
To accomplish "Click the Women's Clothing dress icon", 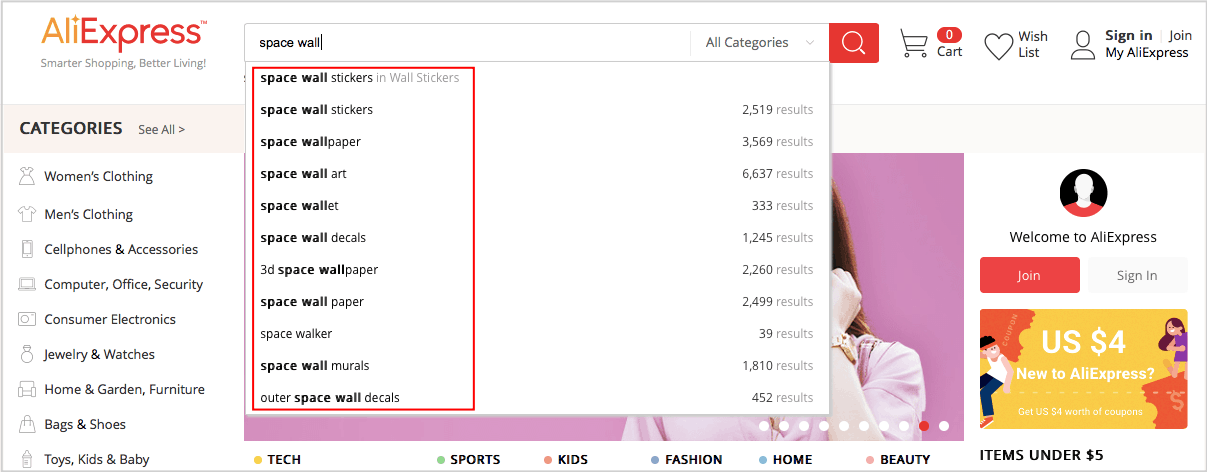I will click(27, 177).
